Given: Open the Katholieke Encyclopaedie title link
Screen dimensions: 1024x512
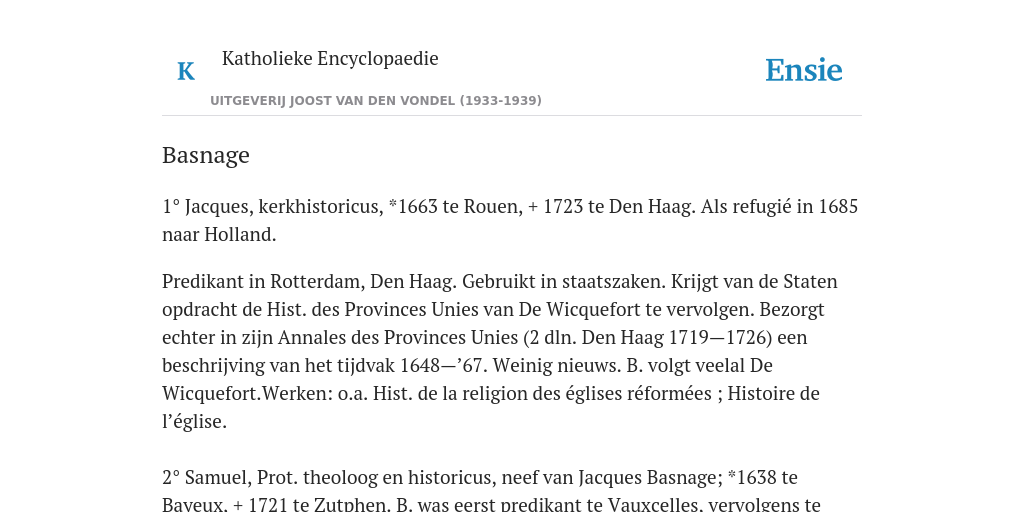Looking at the screenshot, I should pos(330,58).
